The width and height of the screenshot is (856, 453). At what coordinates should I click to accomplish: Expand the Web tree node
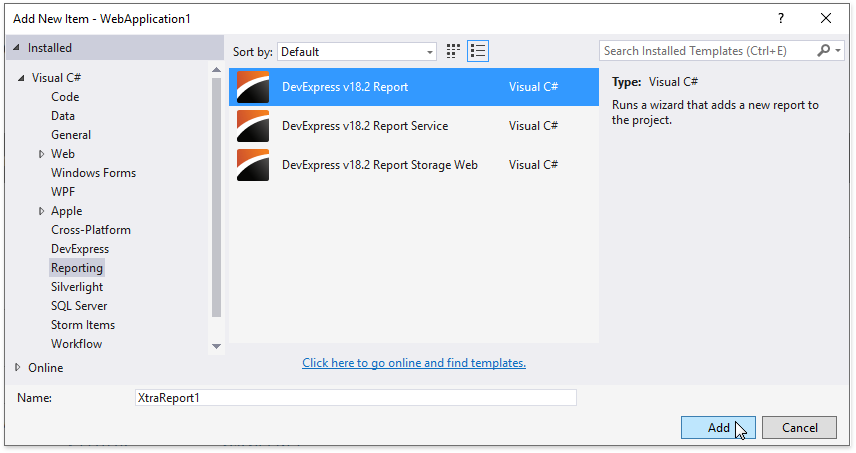(x=42, y=154)
